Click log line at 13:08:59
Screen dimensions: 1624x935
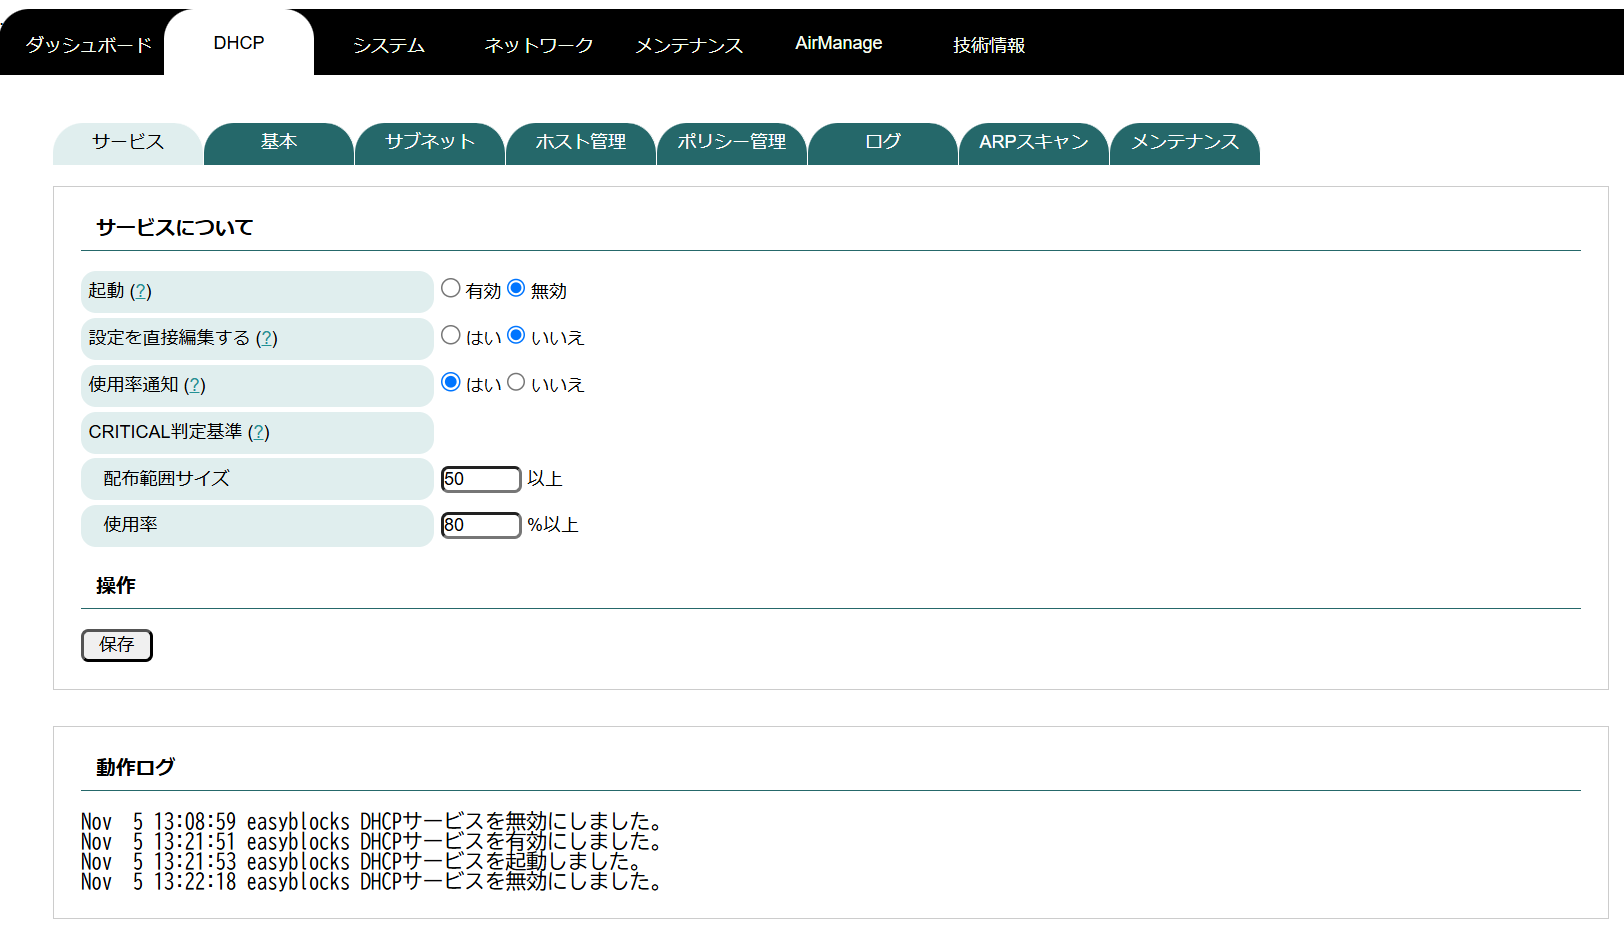371,822
